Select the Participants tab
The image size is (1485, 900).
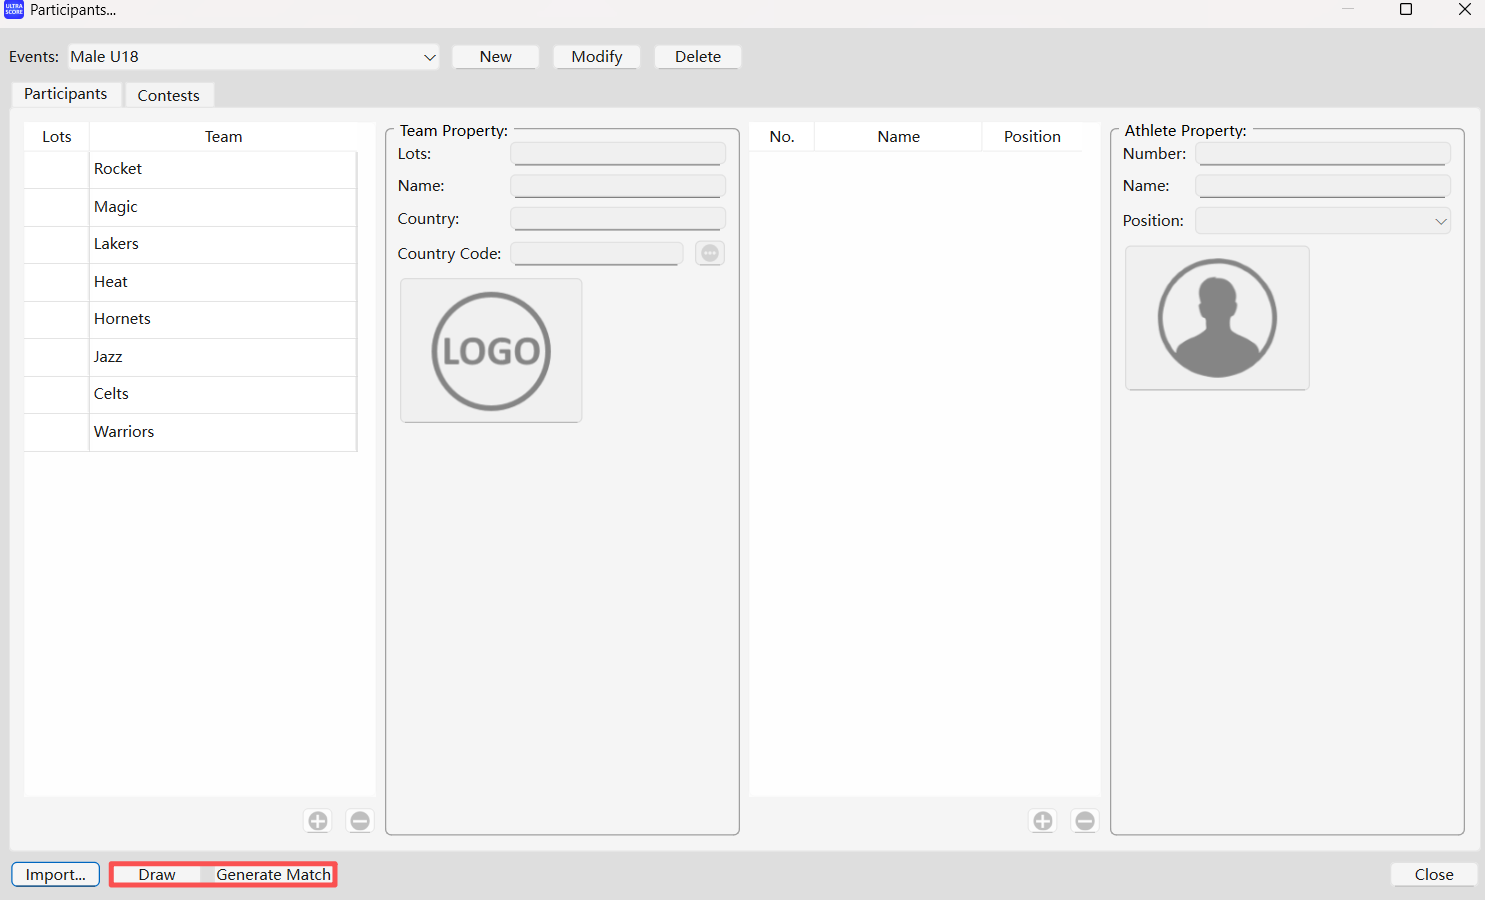click(66, 94)
